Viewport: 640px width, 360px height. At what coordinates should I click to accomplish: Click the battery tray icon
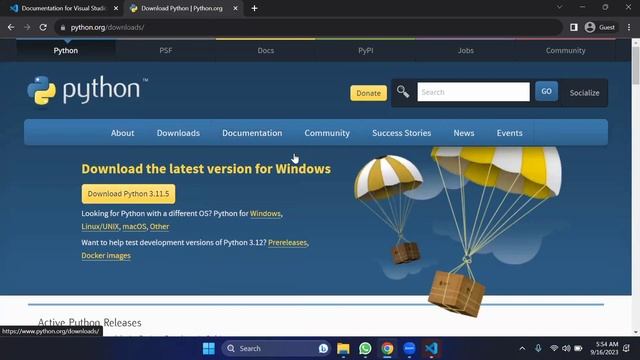tap(578, 348)
